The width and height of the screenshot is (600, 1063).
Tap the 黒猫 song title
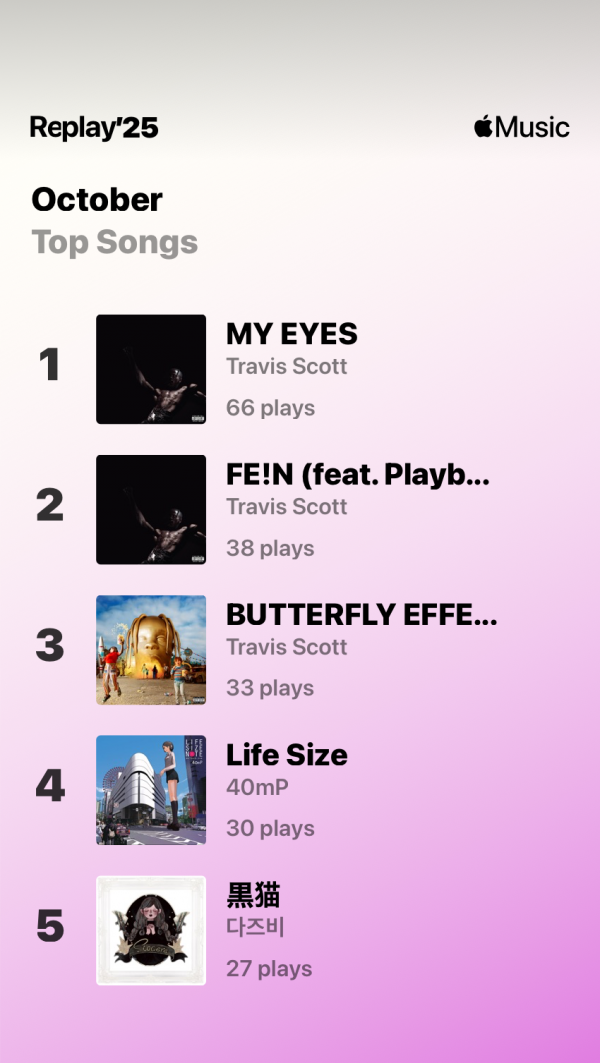(x=254, y=895)
